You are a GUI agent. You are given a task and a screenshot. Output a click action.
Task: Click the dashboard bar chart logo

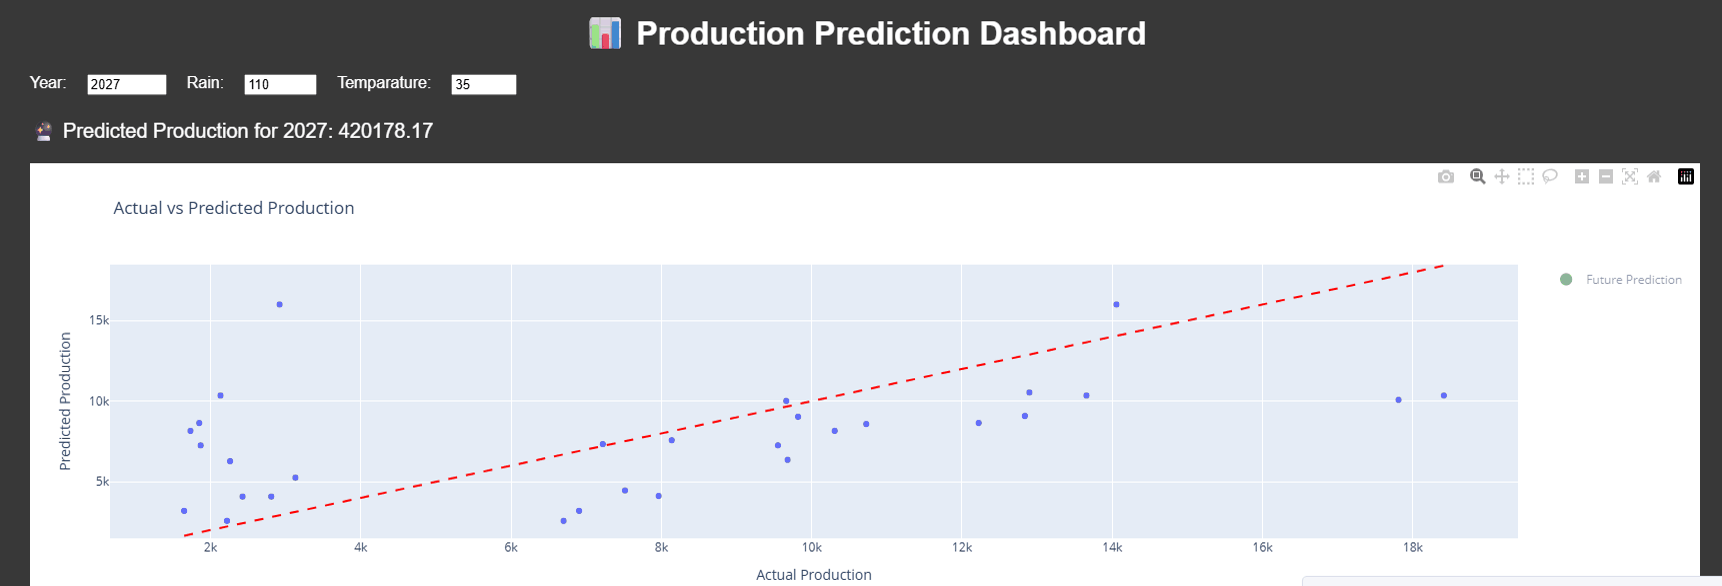pos(605,34)
